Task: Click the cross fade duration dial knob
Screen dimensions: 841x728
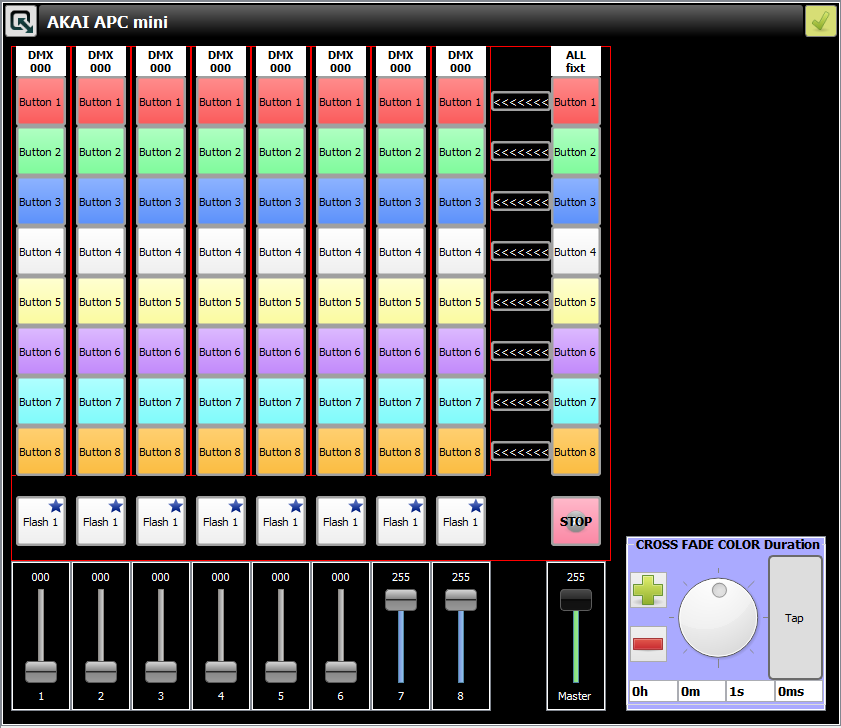Action: [718, 618]
